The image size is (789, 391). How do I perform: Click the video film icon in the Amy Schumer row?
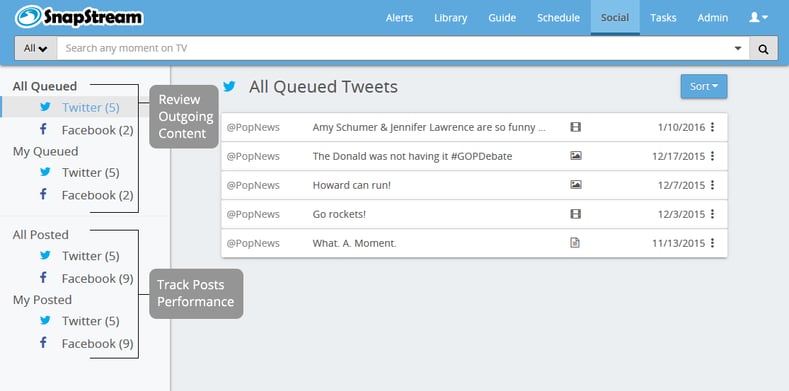coord(576,127)
